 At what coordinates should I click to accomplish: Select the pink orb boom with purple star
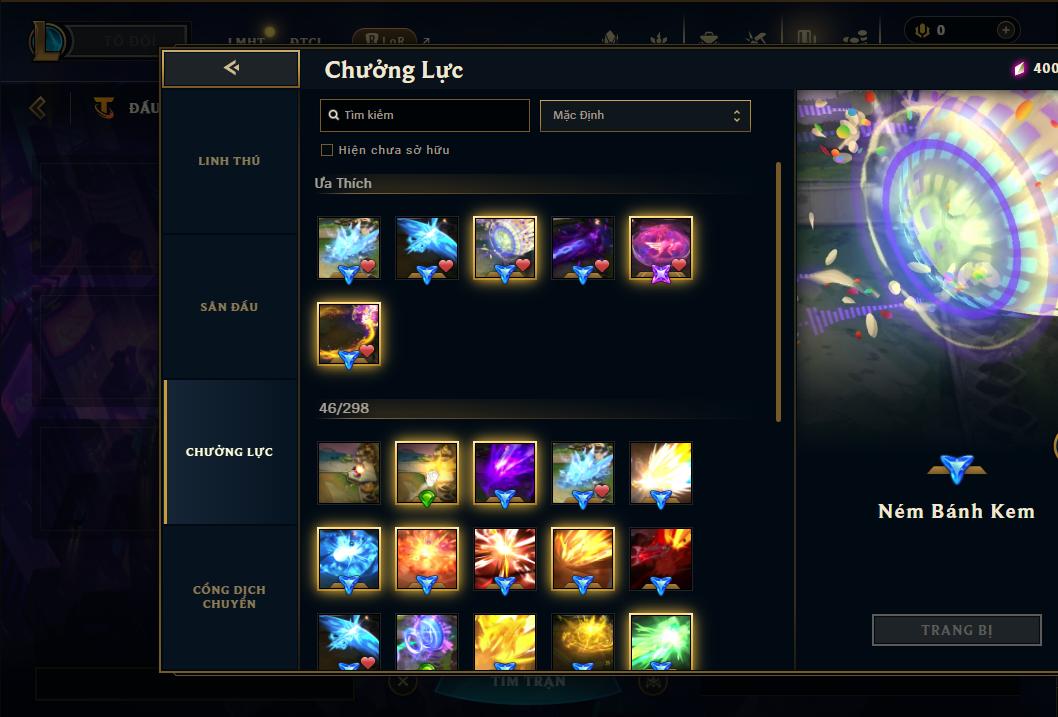pos(661,248)
